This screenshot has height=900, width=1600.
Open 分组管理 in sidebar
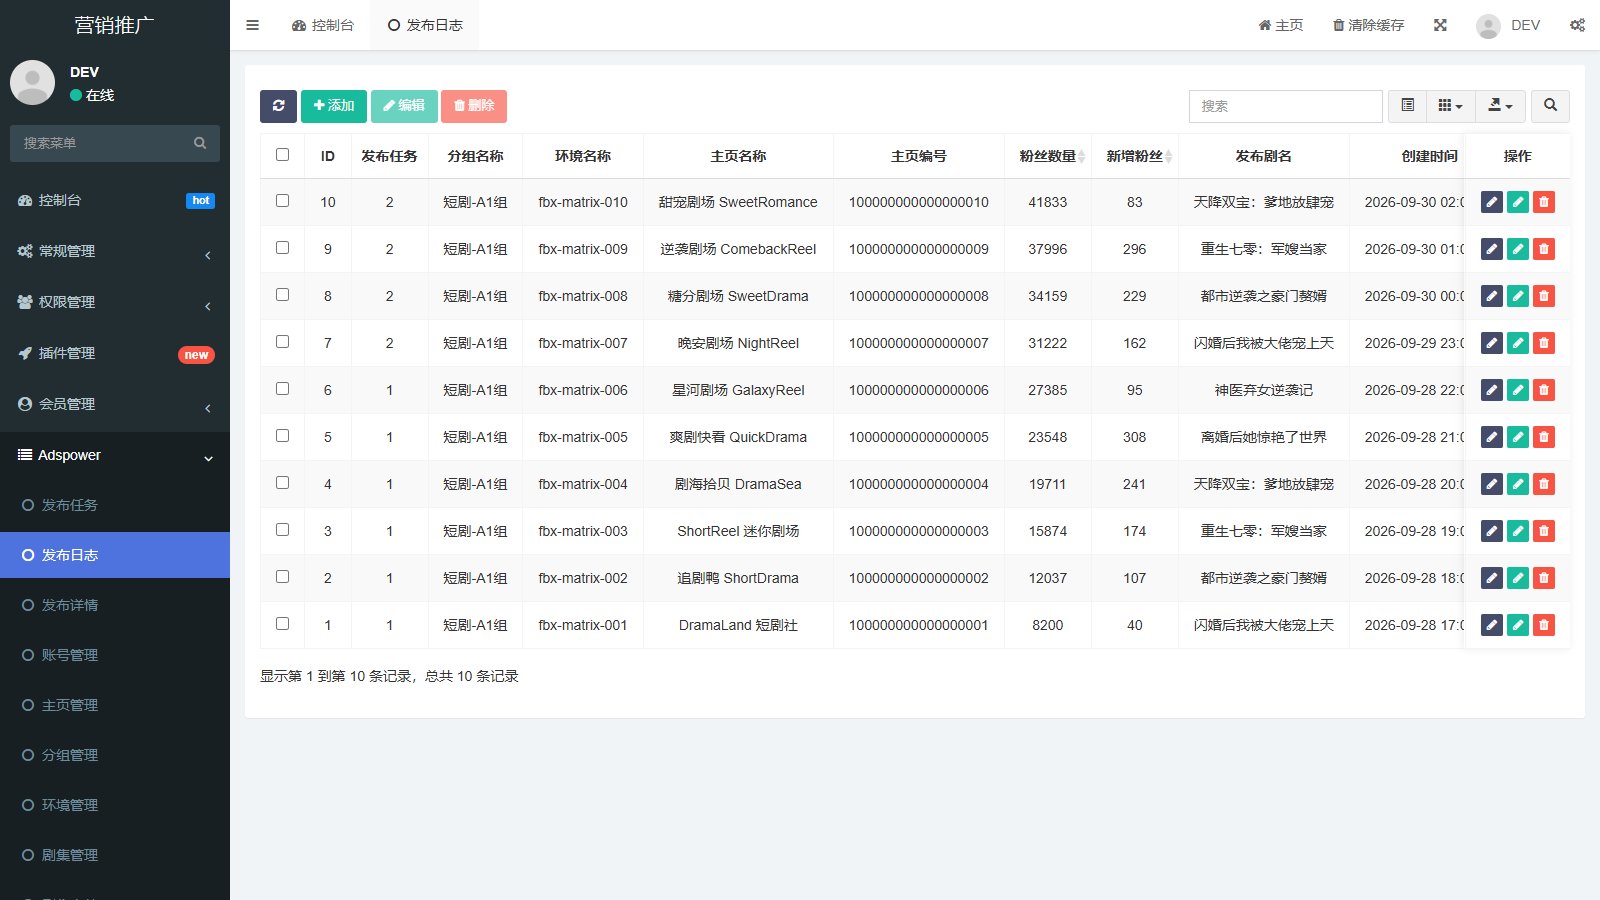tap(115, 755)
